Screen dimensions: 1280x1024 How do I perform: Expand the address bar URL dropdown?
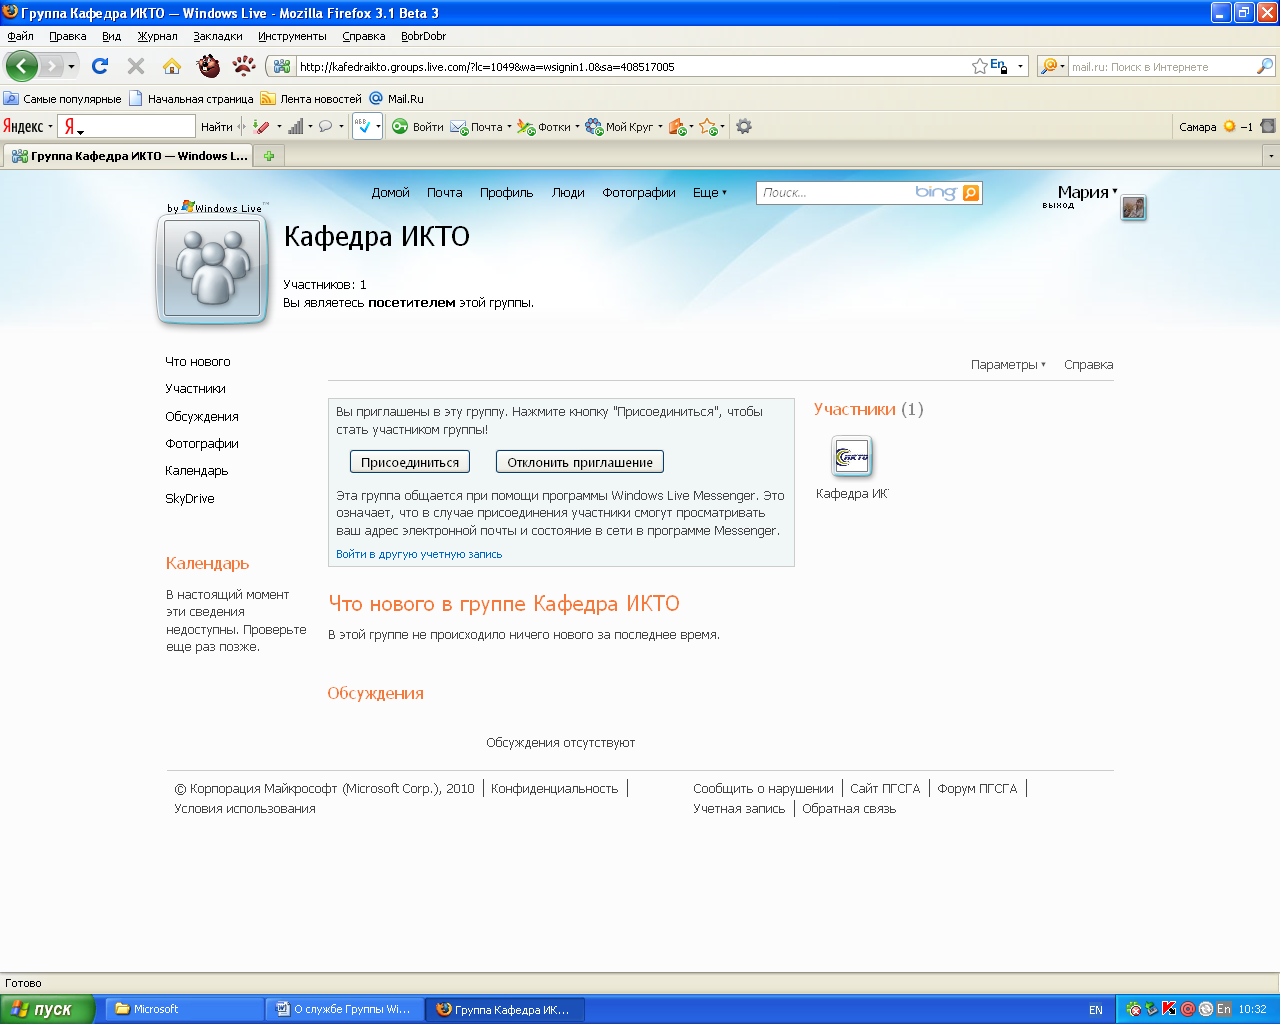click(1020, 66)
